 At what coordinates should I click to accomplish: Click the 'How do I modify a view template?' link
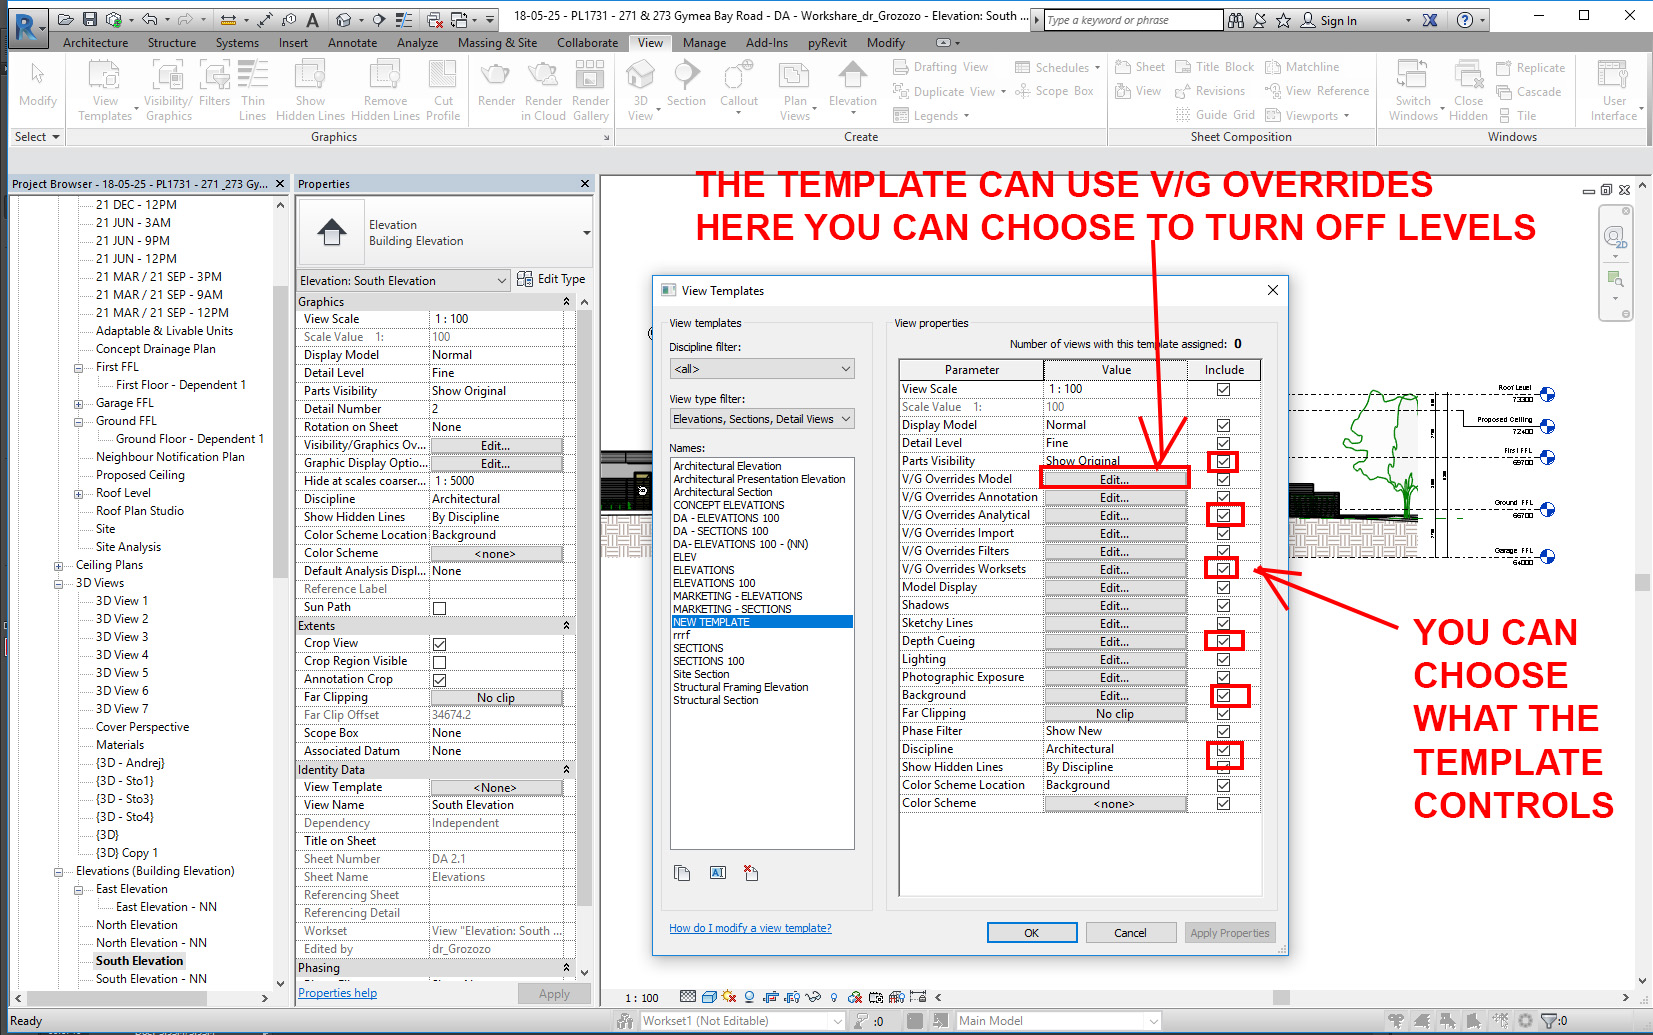click(x=750, y=928)
